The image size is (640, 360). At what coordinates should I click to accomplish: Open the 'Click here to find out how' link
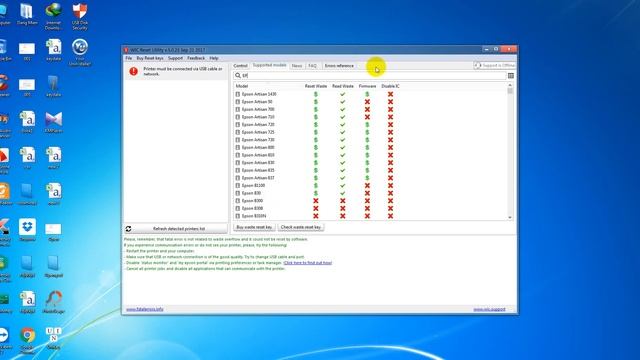pos(308,263)
